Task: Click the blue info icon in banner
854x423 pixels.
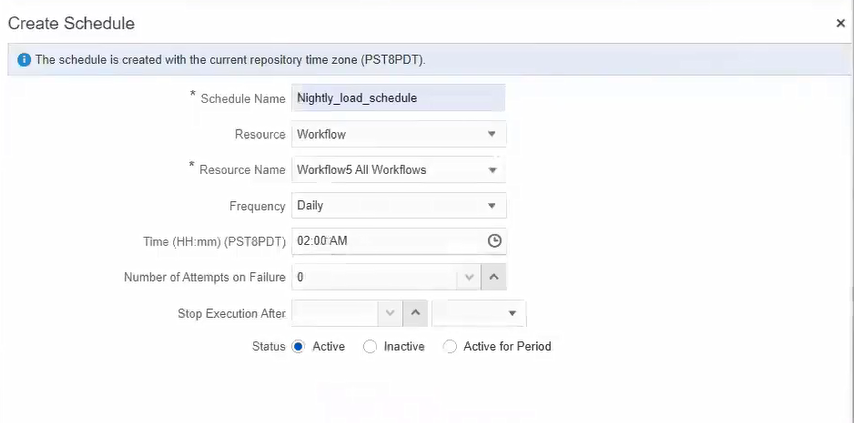Action: (x=24, y=60)
